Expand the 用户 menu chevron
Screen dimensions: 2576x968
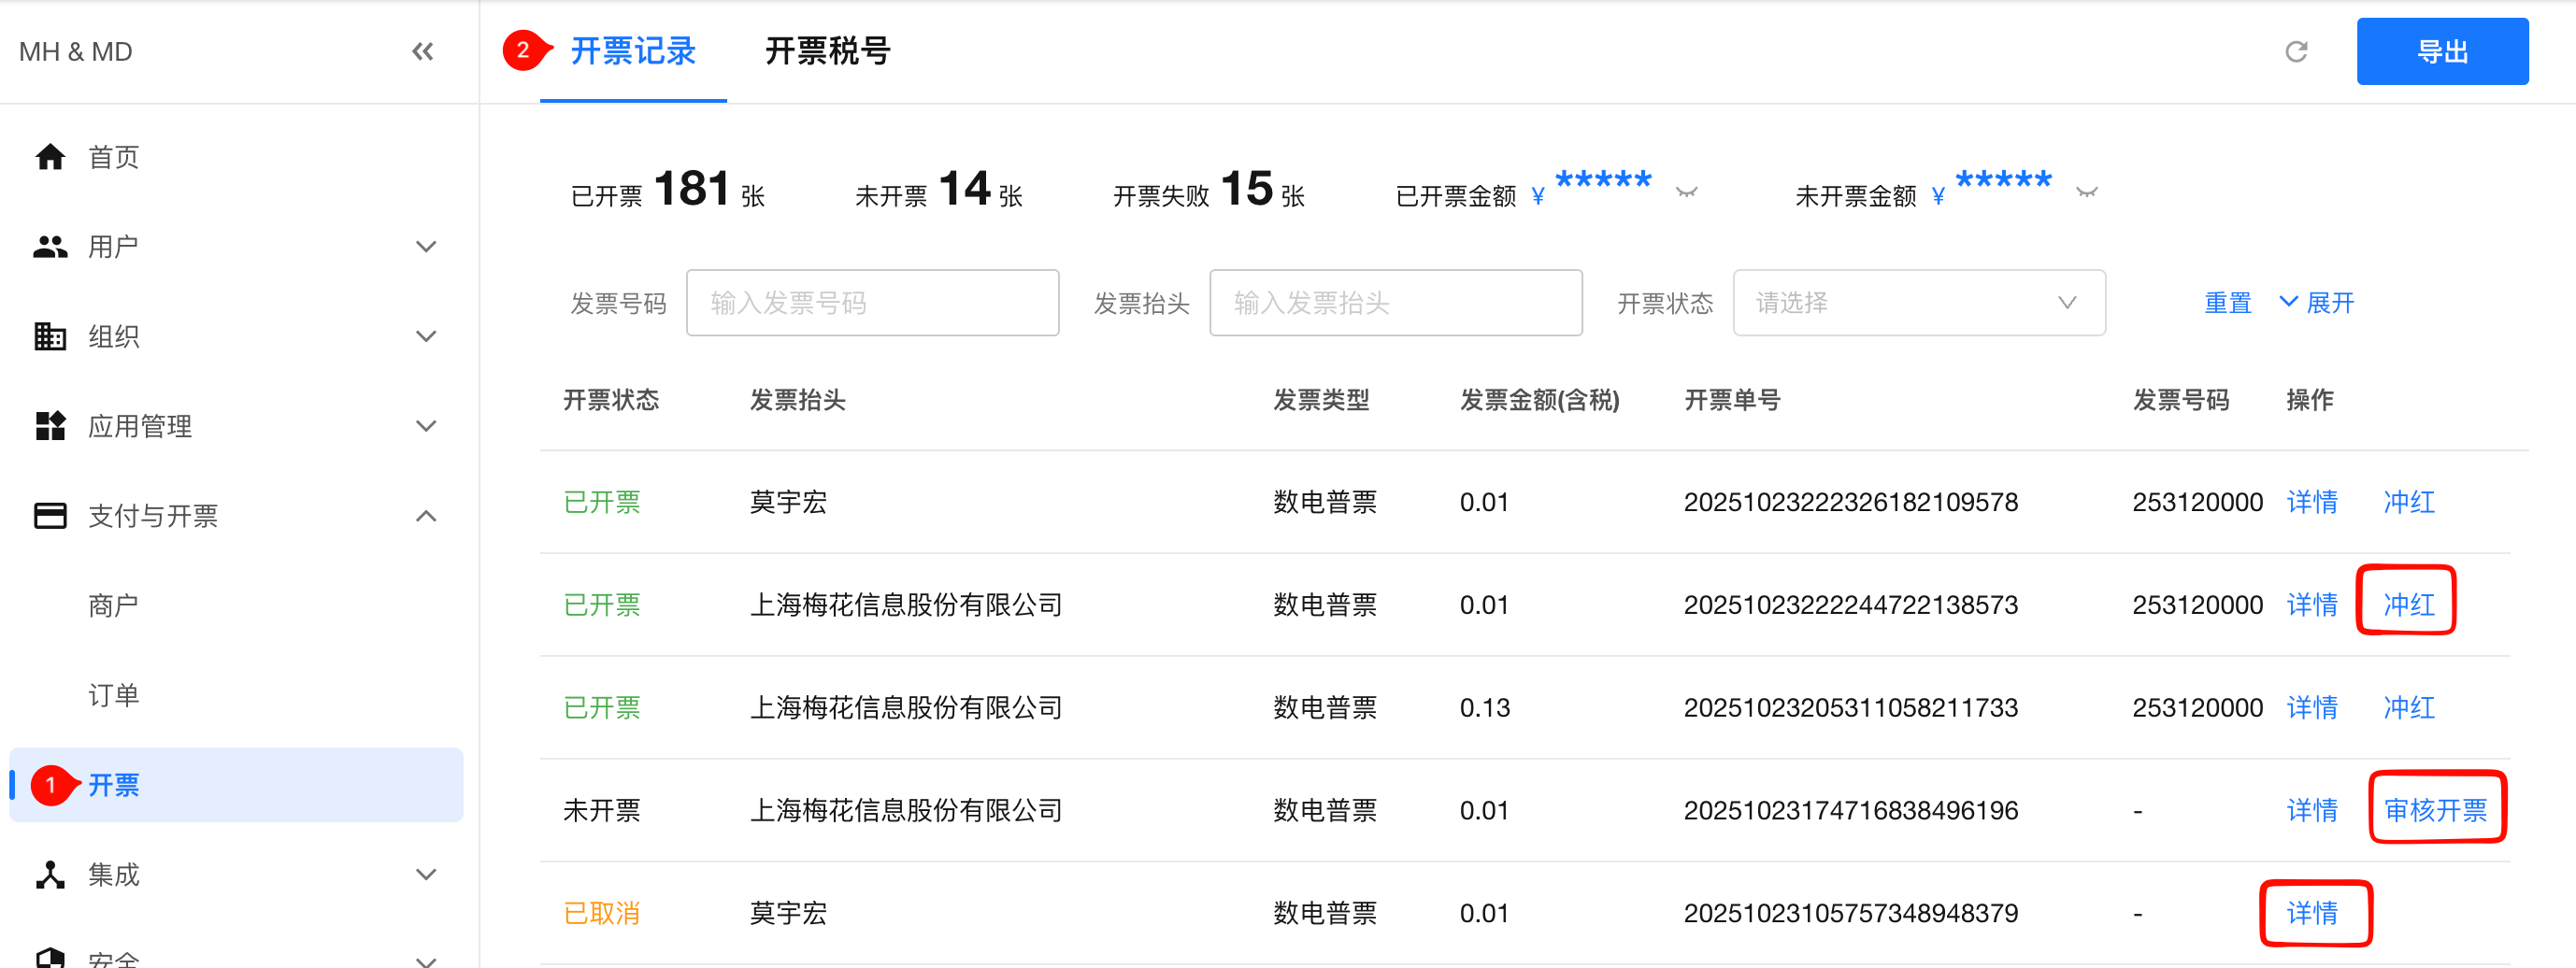pos(426,246)
